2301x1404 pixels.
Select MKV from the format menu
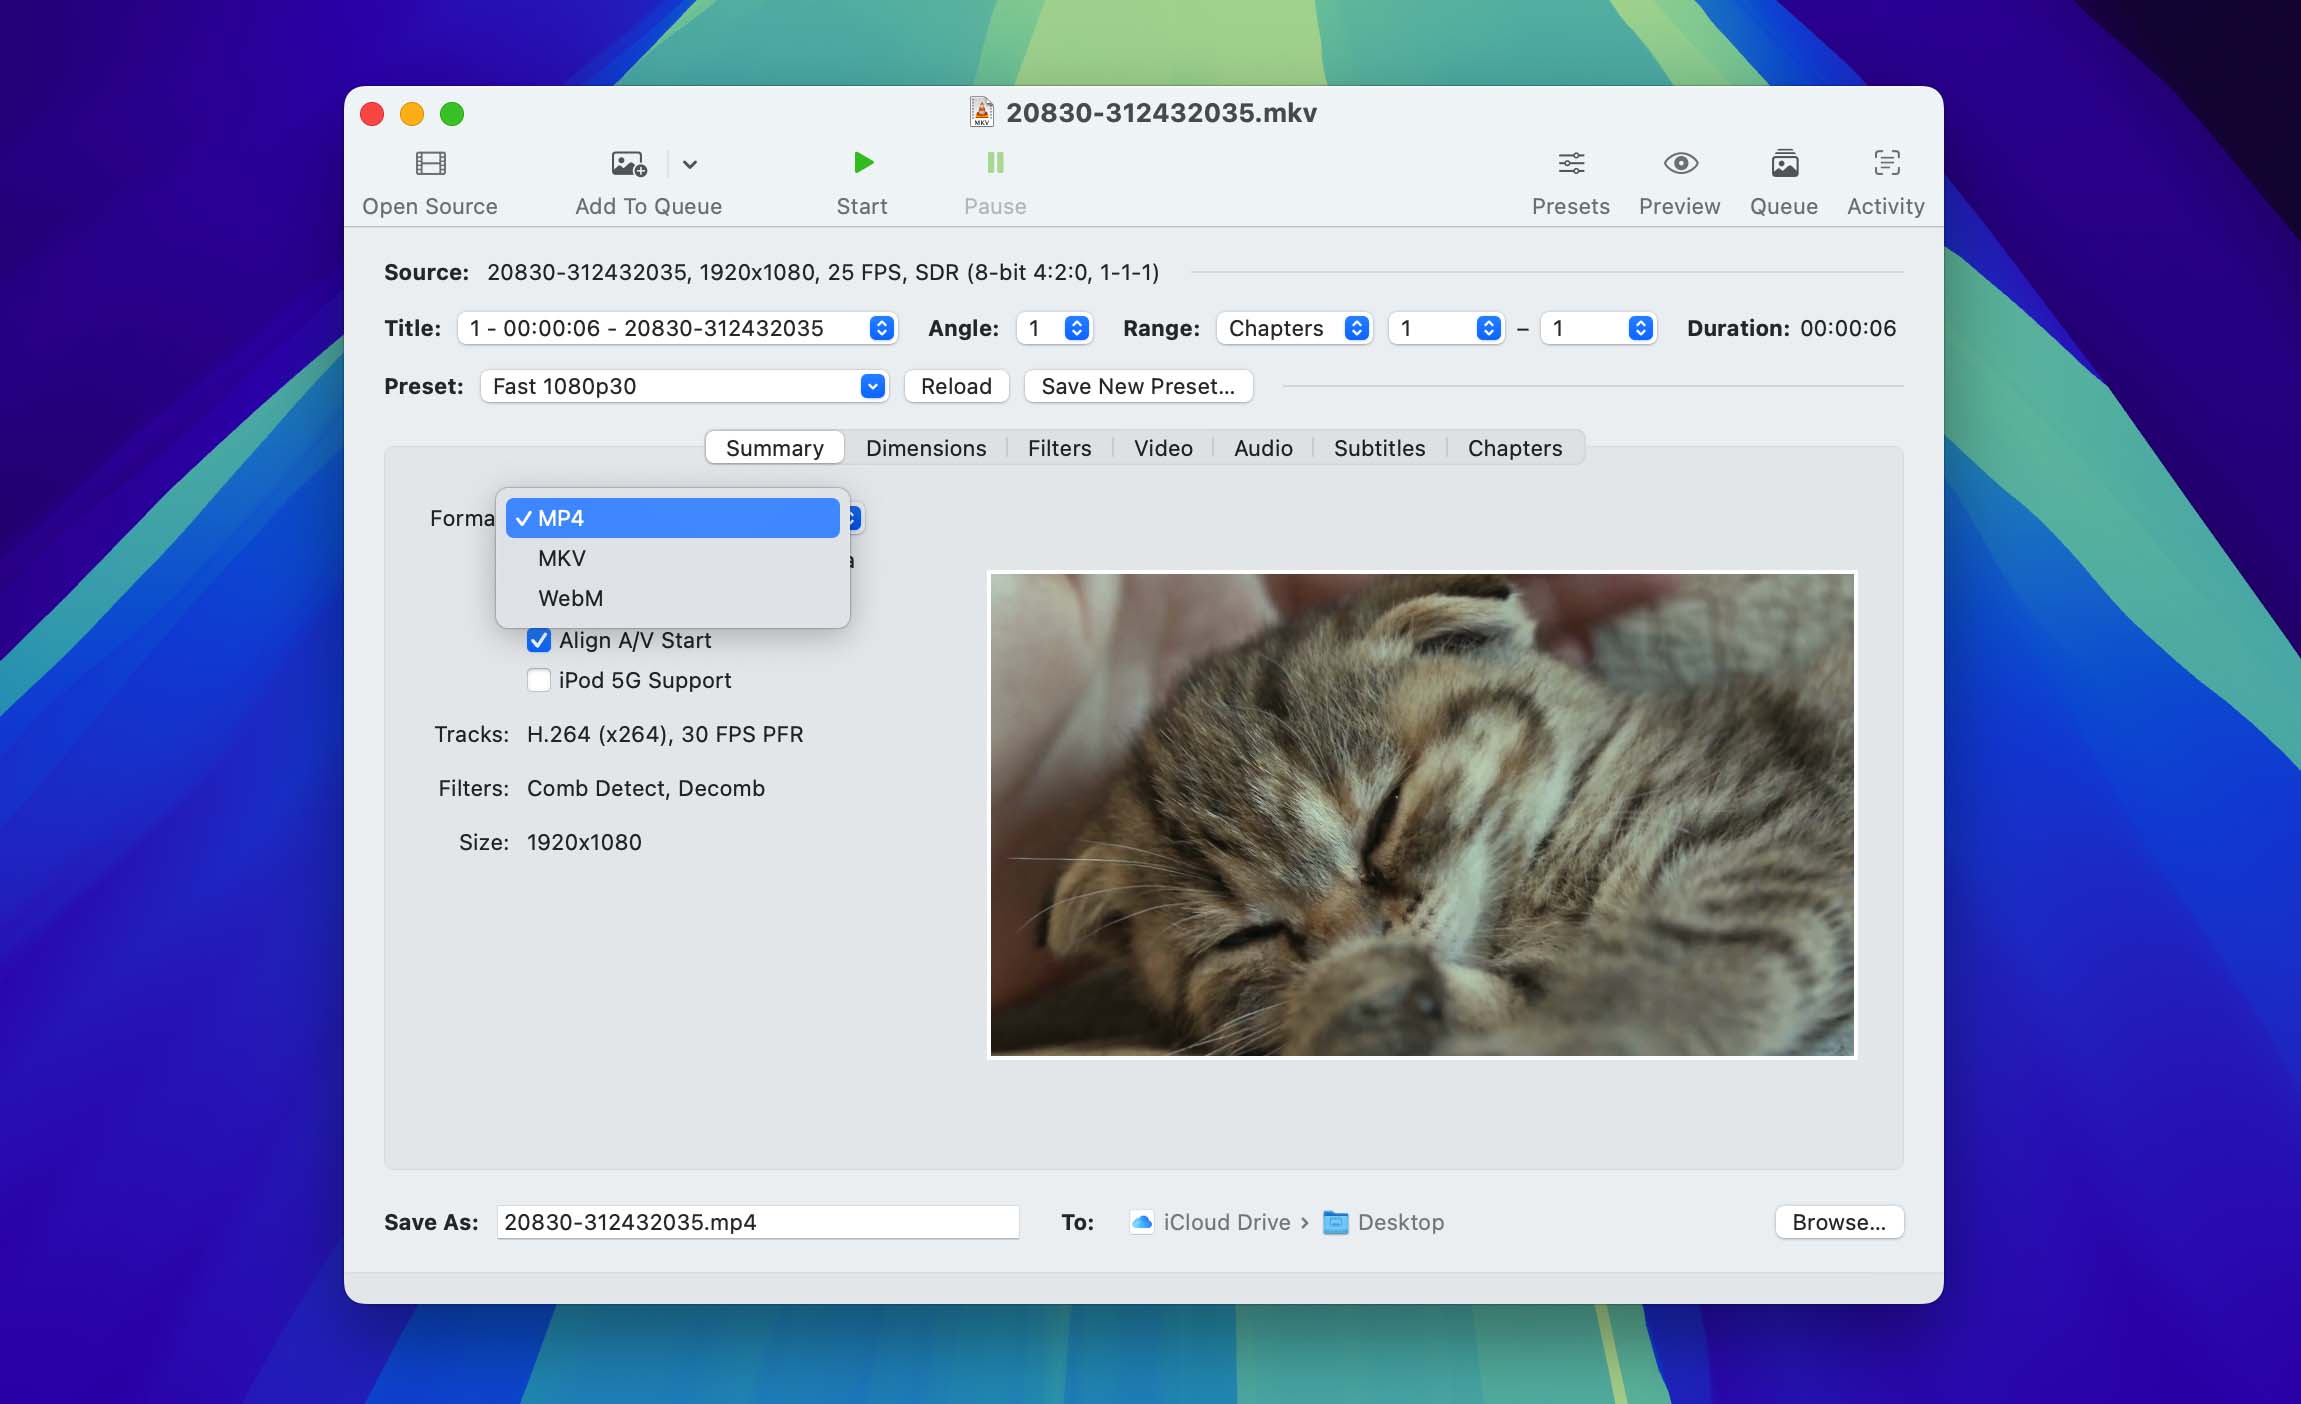coord(562,558)
